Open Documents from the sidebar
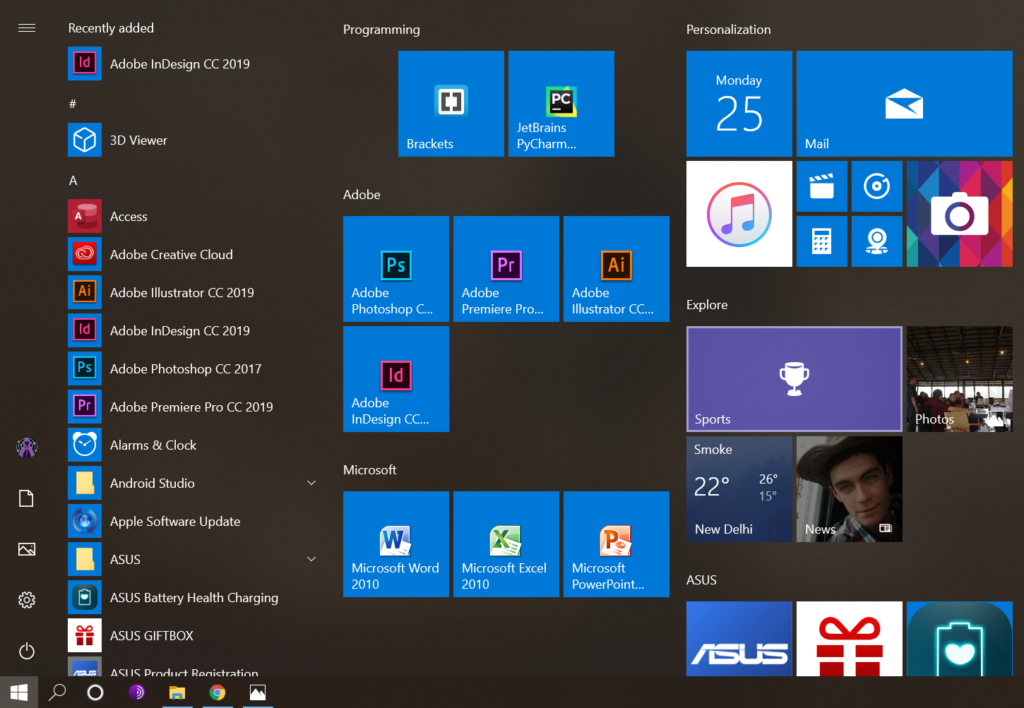This screenshot has height=708, width=1024. tap(27, 499)
